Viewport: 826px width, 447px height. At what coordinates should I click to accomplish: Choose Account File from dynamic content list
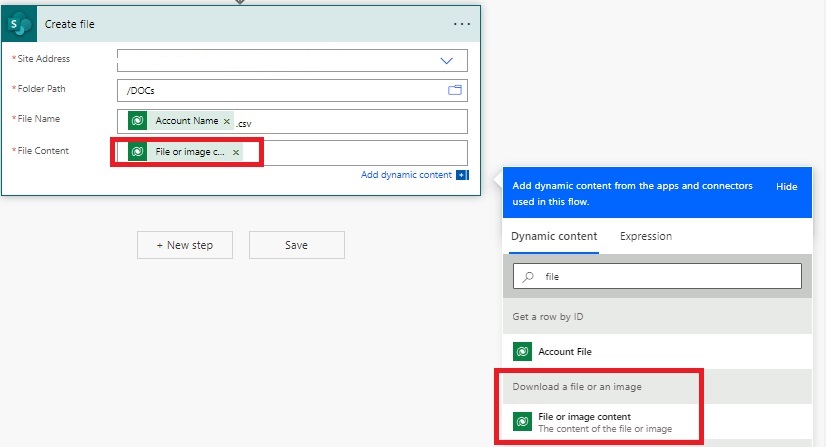(x=572, y=352)
